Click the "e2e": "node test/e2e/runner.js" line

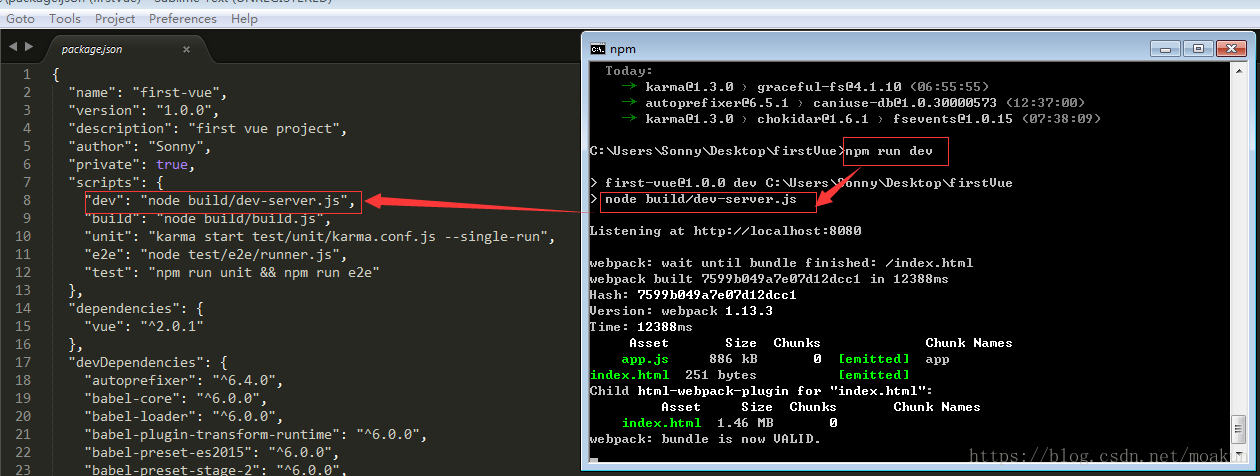coord(216,254)
